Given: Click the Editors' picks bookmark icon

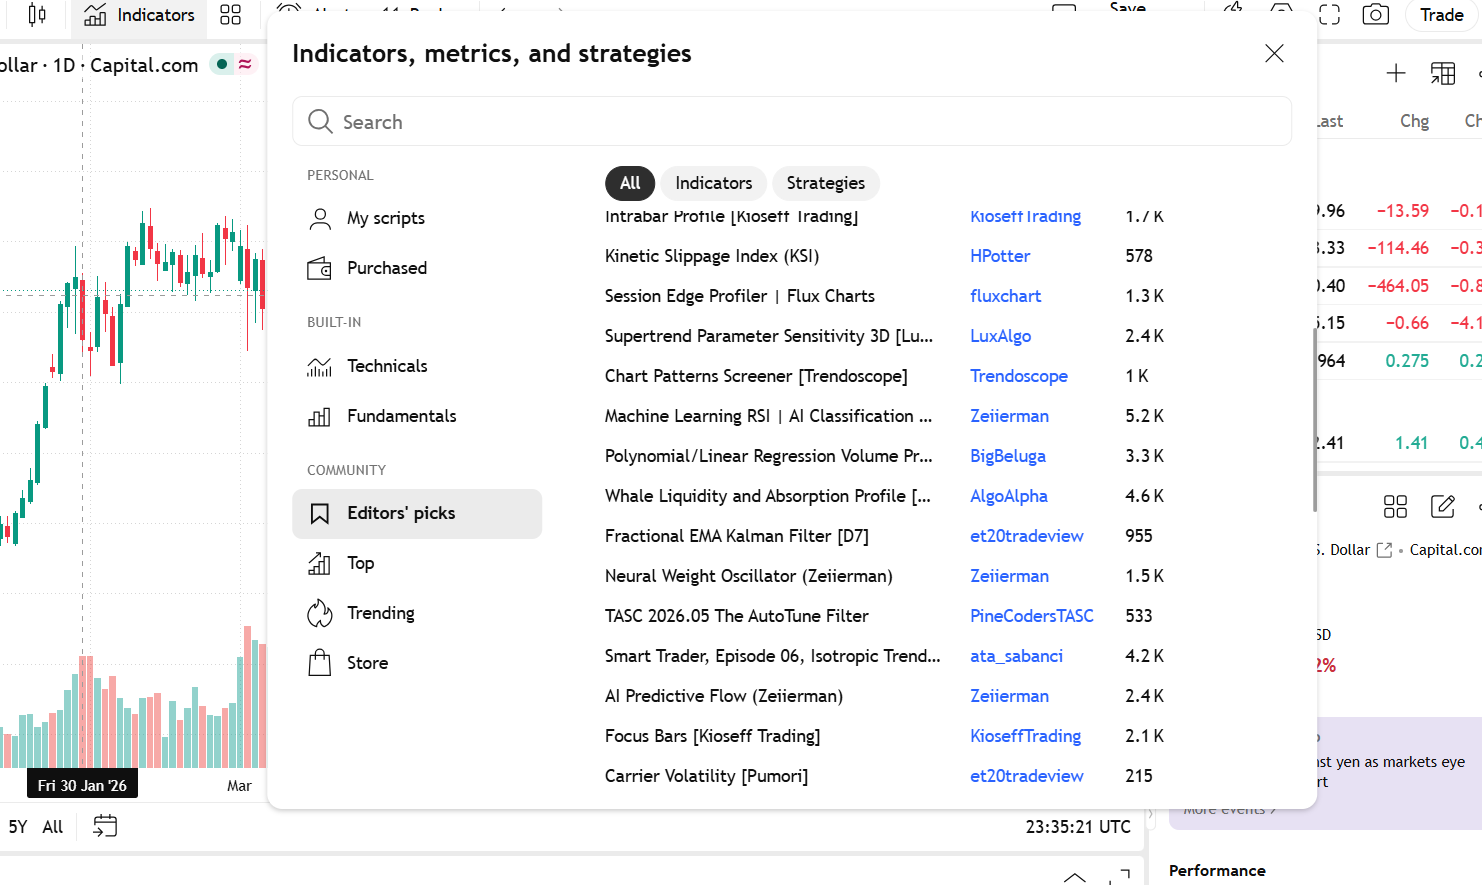Looking at the screenshot, I should pos(320,514).
